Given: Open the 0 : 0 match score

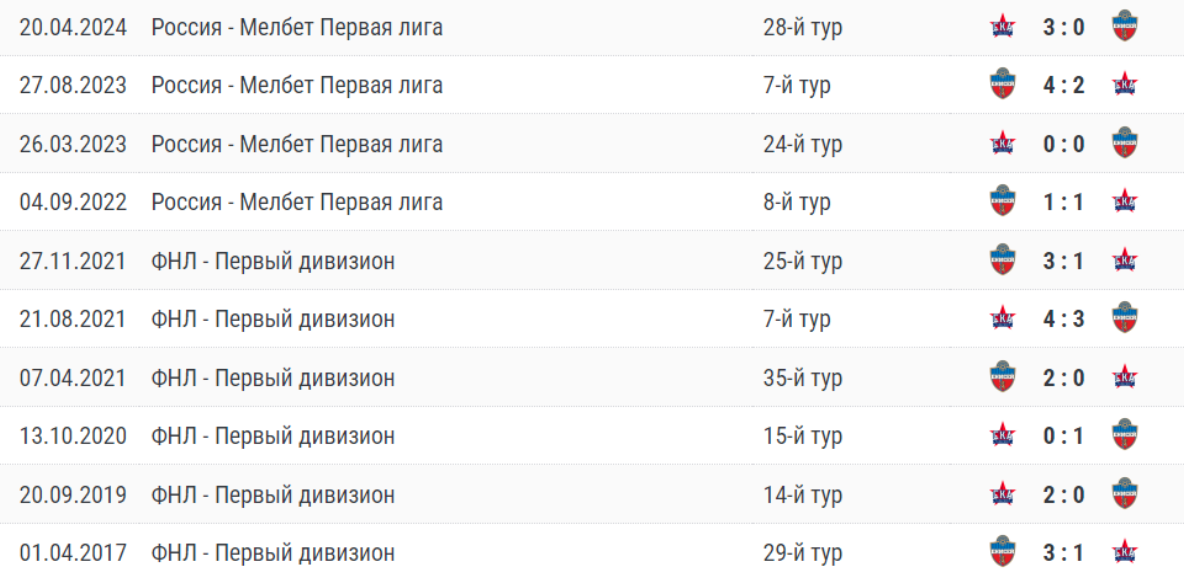Looking at the screenshot, I should tap(1064, 144).
